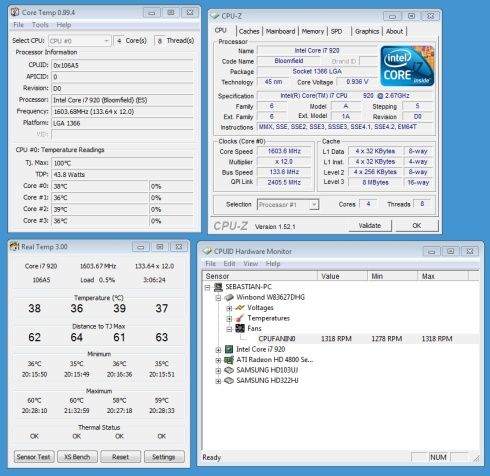
Task: Collapse the SEBASTIAN-PC tree node
Action: pyautogui.click(x=208, y=287)
